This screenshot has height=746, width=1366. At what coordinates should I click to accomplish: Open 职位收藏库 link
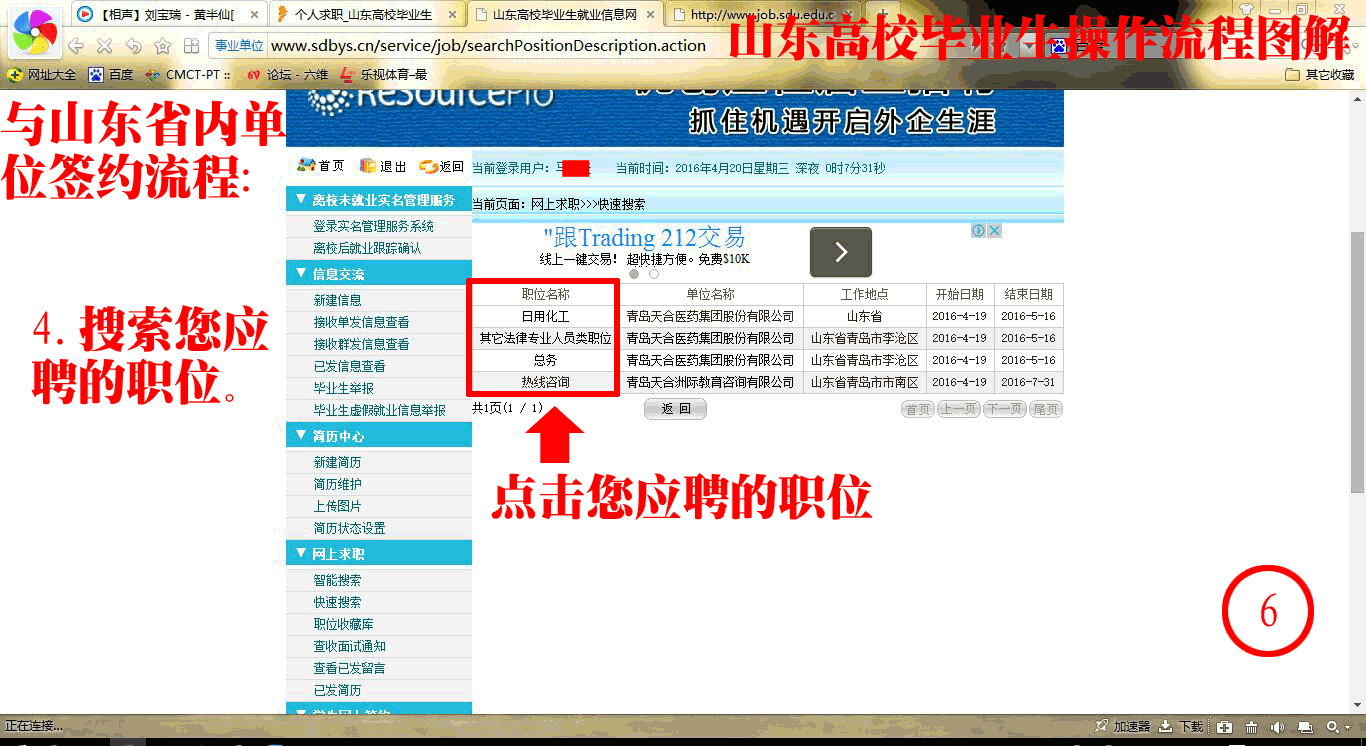pyautogui.click(x=343, y=624)
